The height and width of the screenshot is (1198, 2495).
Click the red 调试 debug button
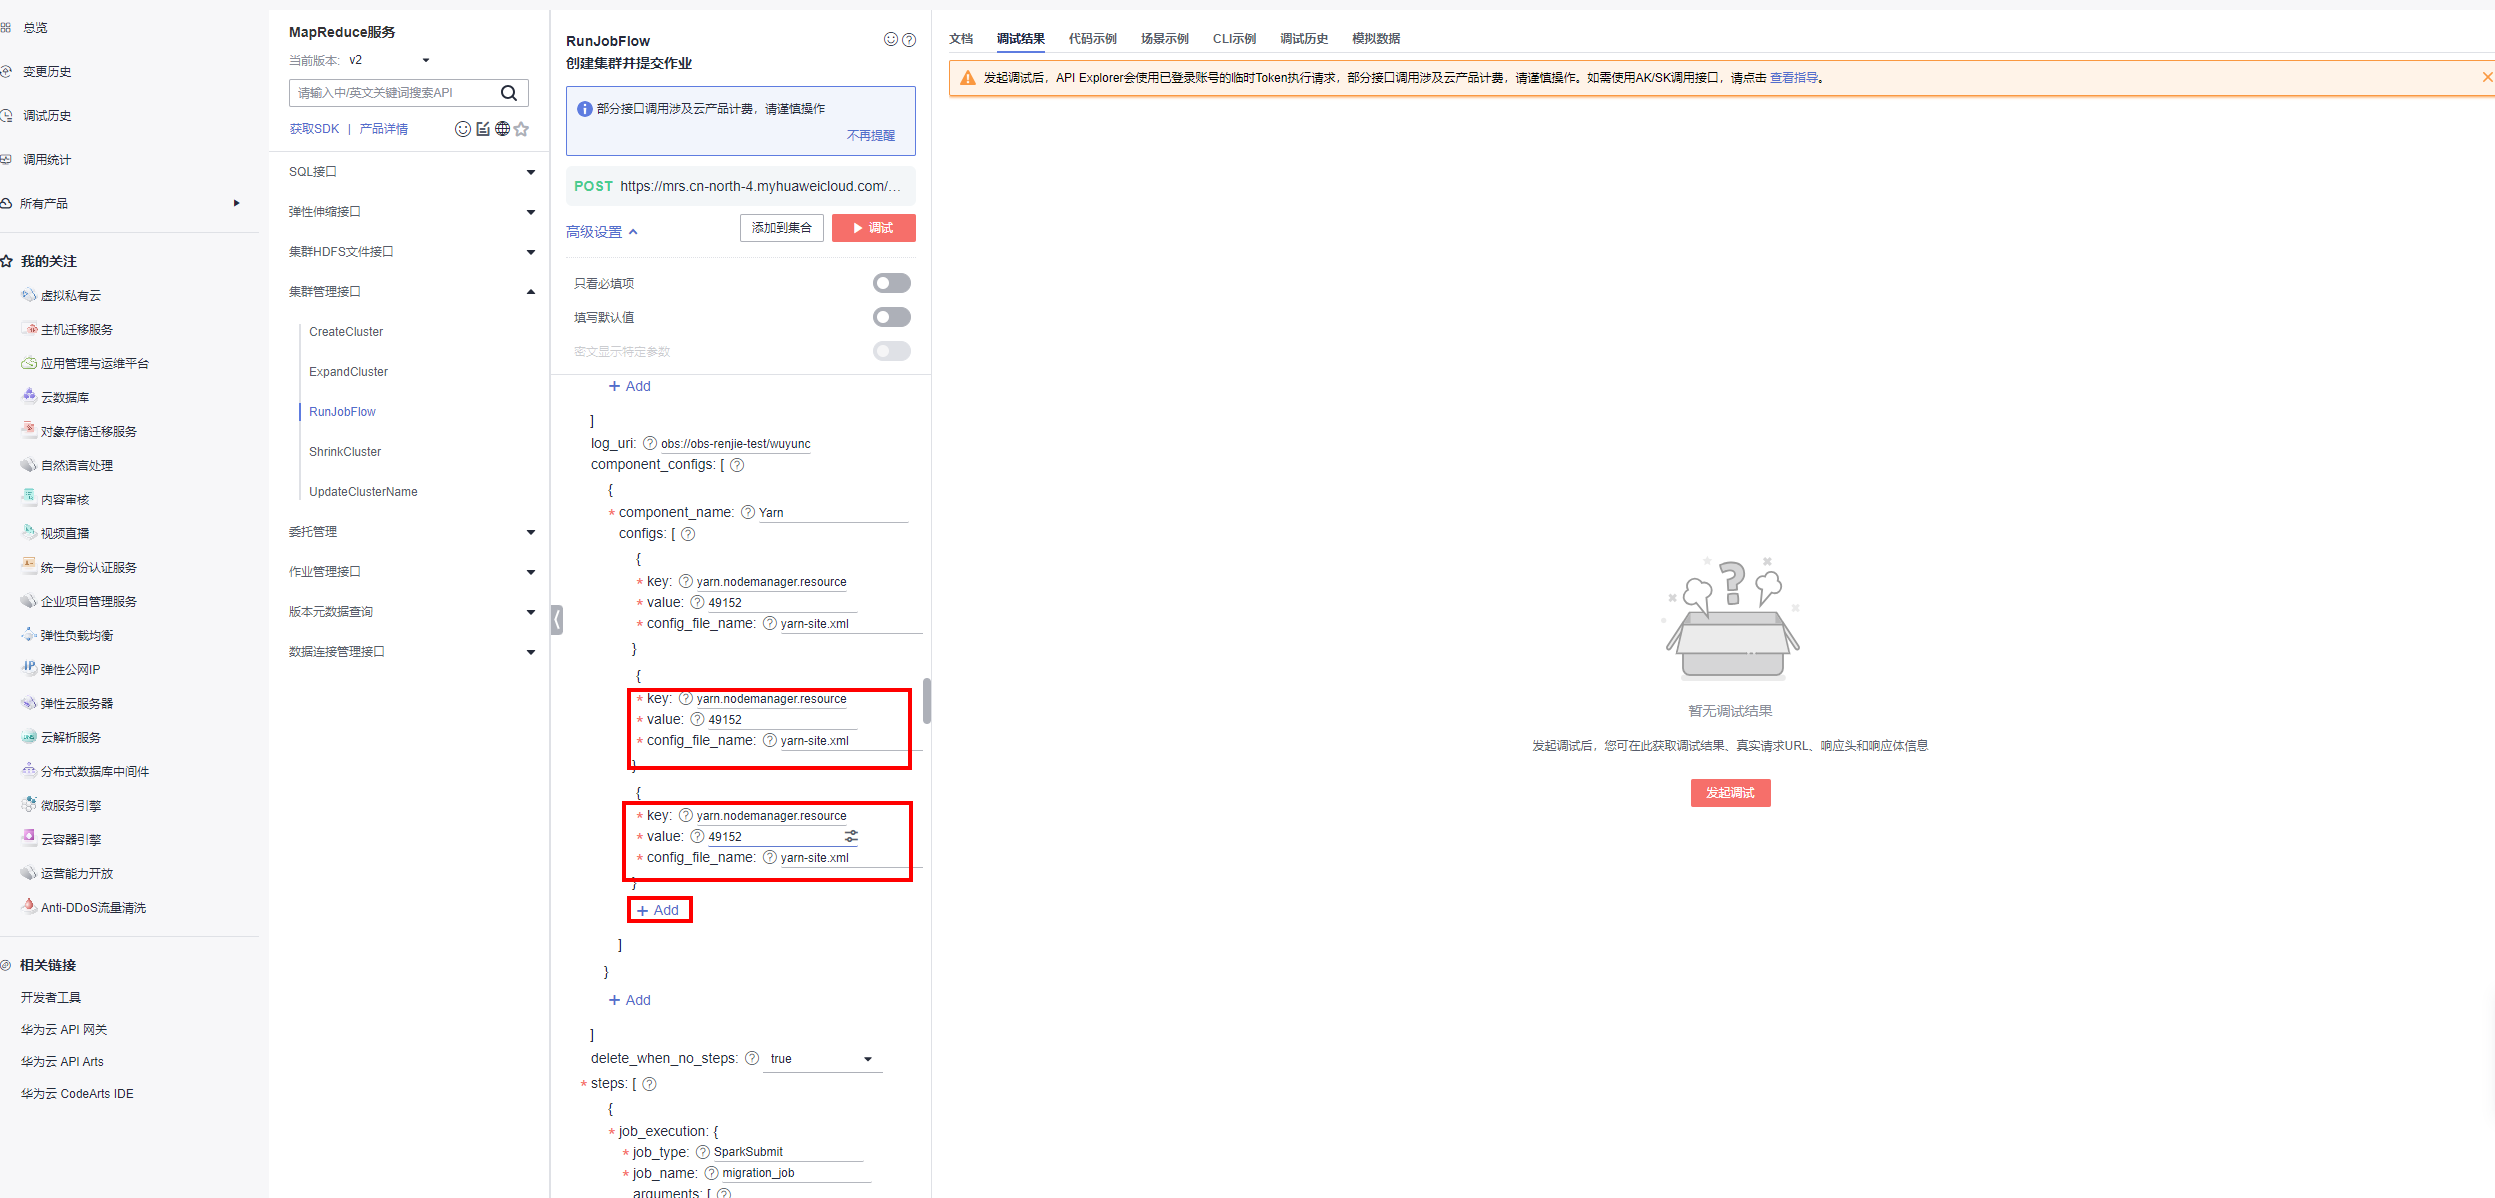pyautogui.click(x=873, y=228)
